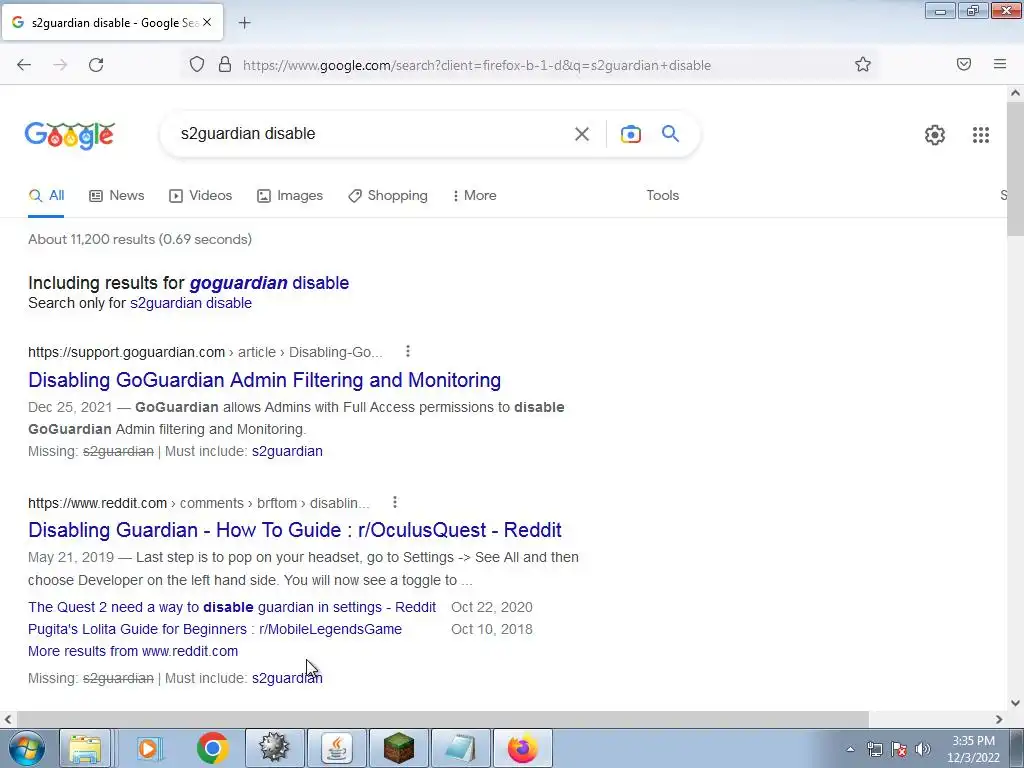Click the vertical scrollbar down arrow
1024x768 pixels.
coord(1015,703)
